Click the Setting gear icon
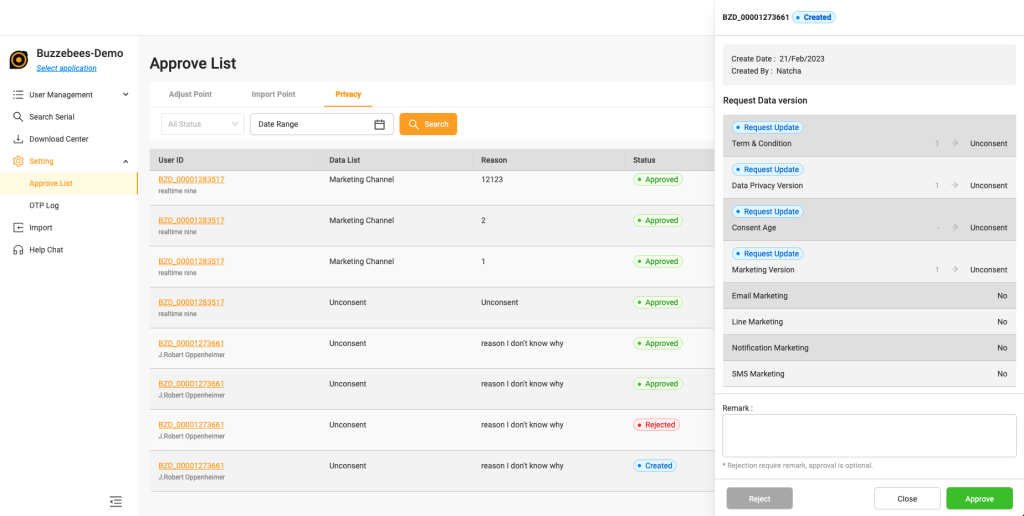The width and height of the screenshot is (1024, 516). pyautogui.click(x=18, y=161)
